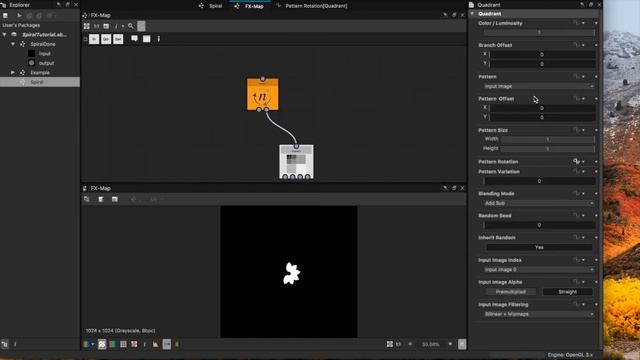Open Pattern Rotation function graph icon
Screen dimensions: 640x360
coord(576,161)
